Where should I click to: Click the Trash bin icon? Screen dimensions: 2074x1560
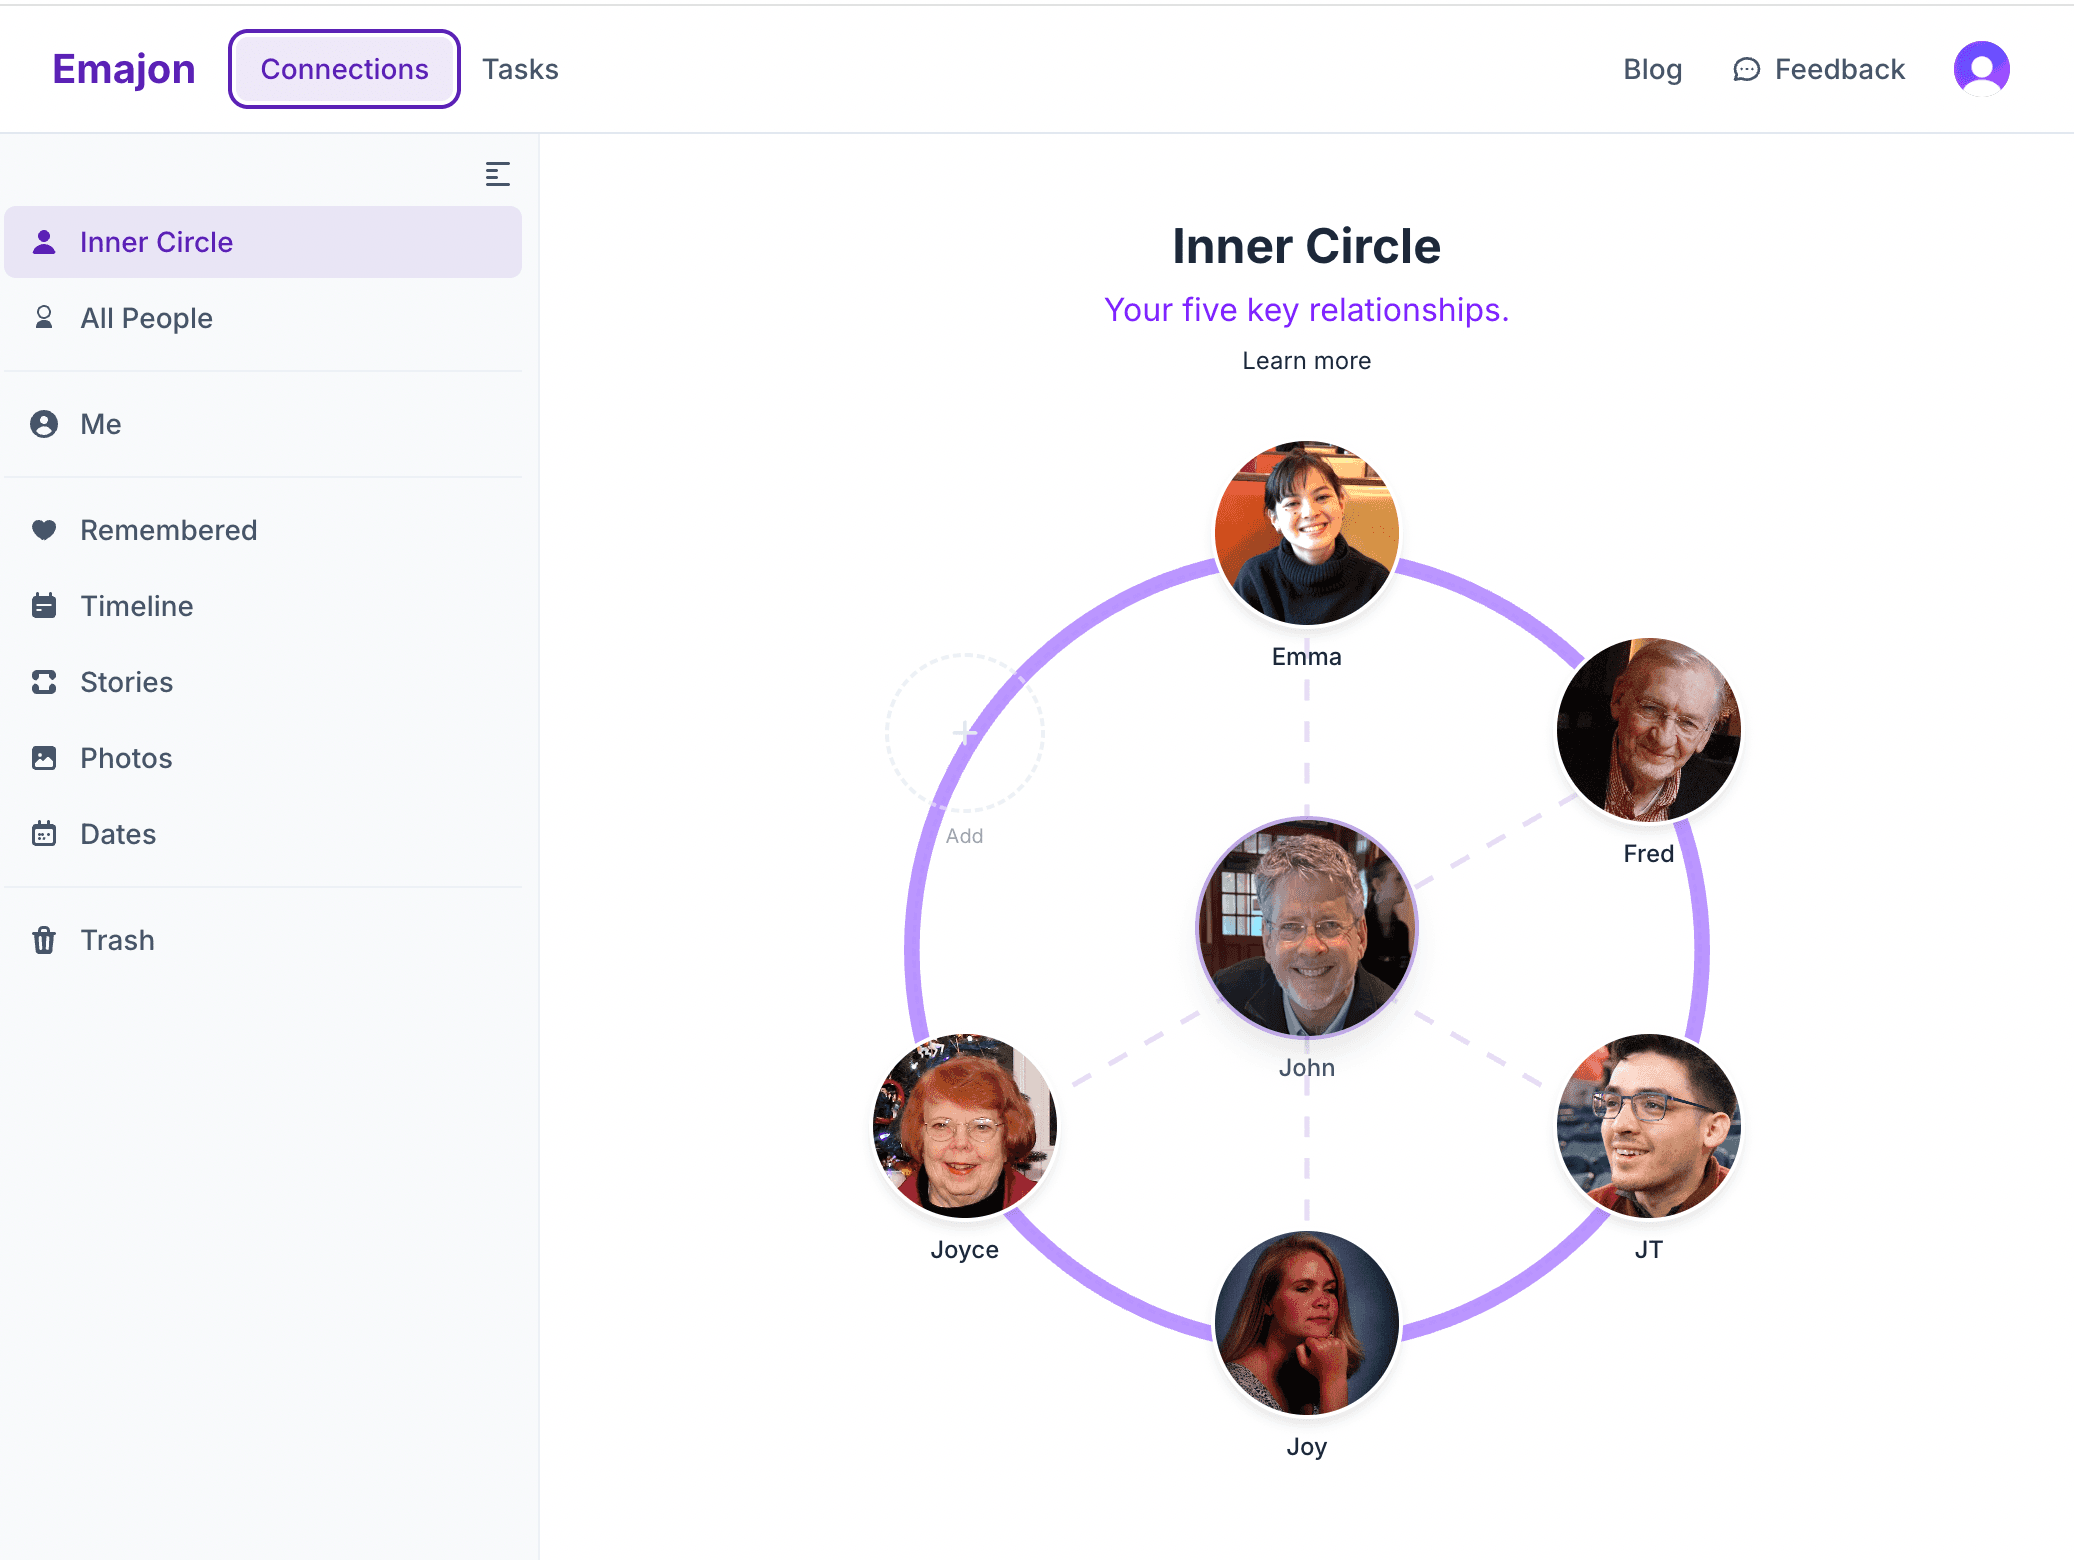click(x=44, y=940)
